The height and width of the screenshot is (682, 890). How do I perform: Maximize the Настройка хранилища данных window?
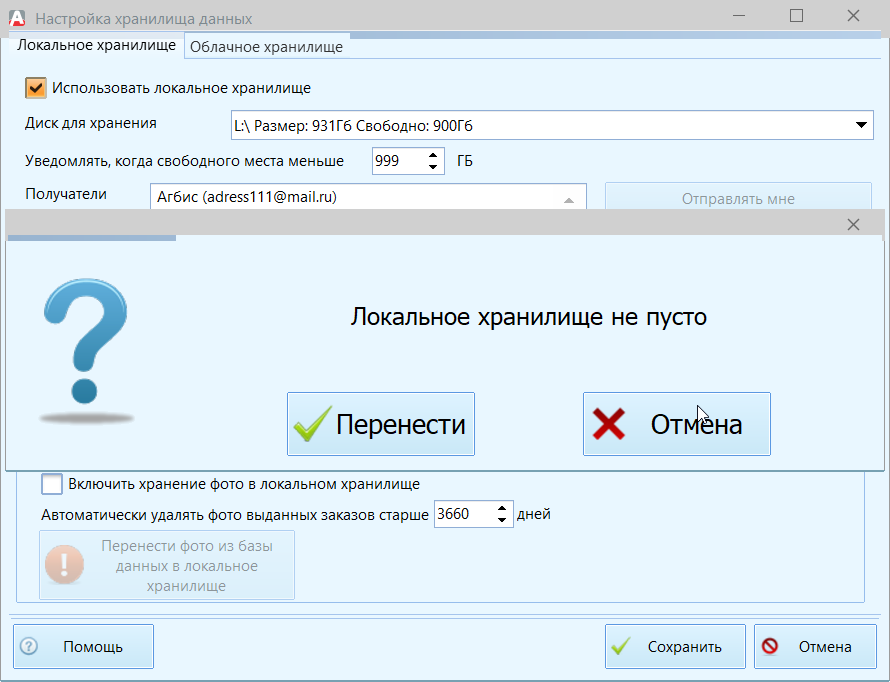tap(796, 16)
